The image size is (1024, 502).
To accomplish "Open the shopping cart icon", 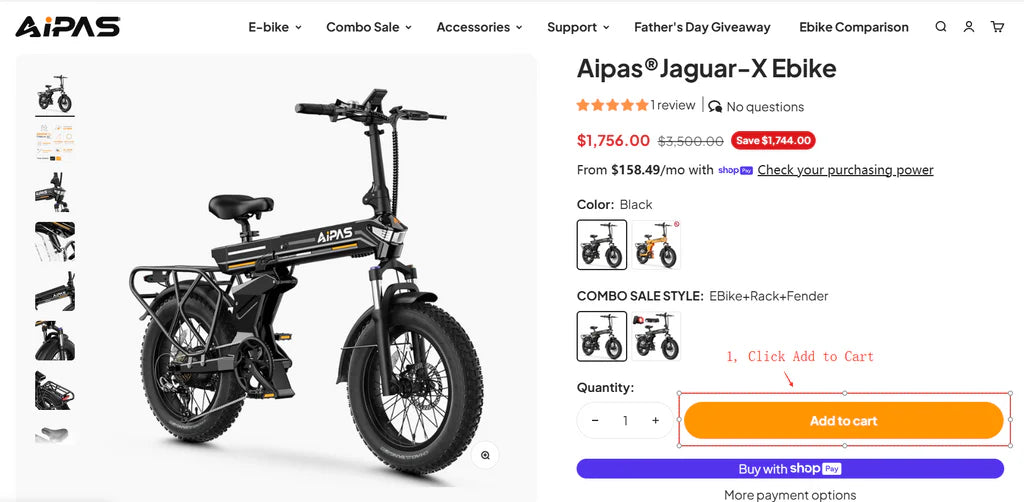I will tap(997, 27).
